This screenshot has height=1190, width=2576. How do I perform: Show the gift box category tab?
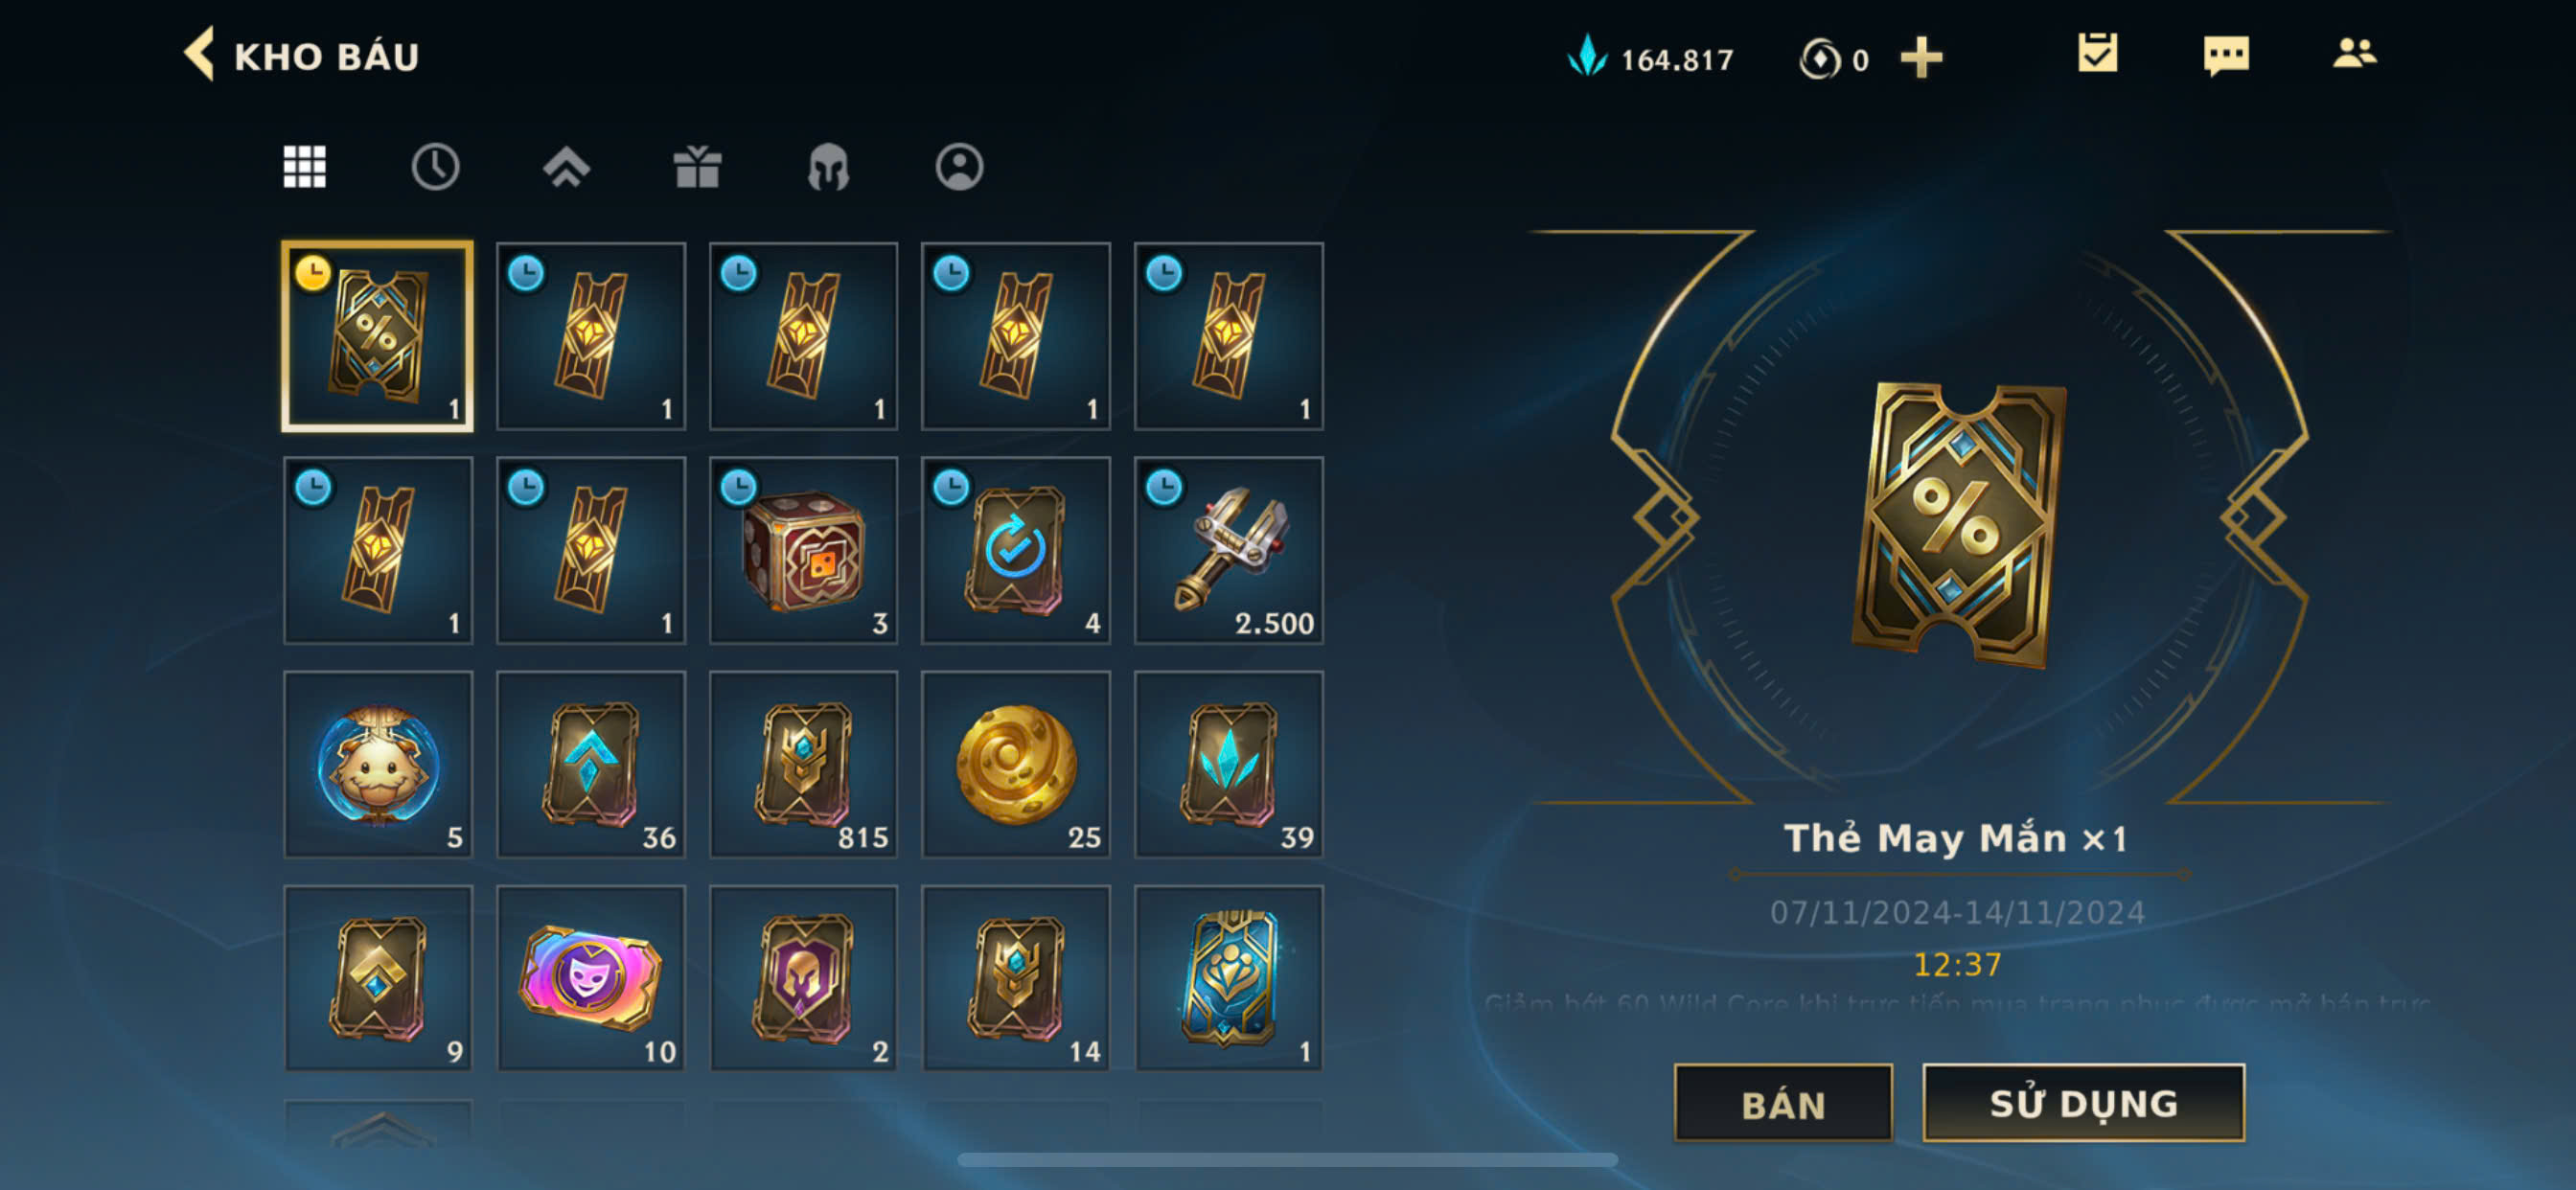click(x=697, y=167)
